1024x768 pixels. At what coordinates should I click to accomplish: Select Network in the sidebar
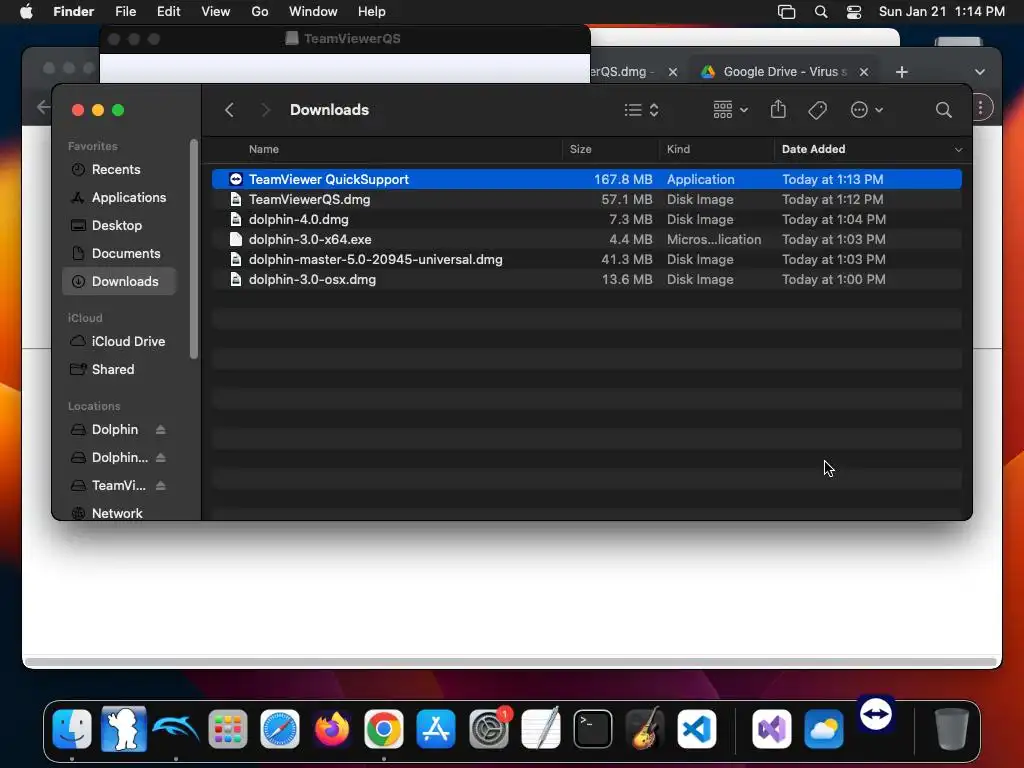tap(120, 513)
